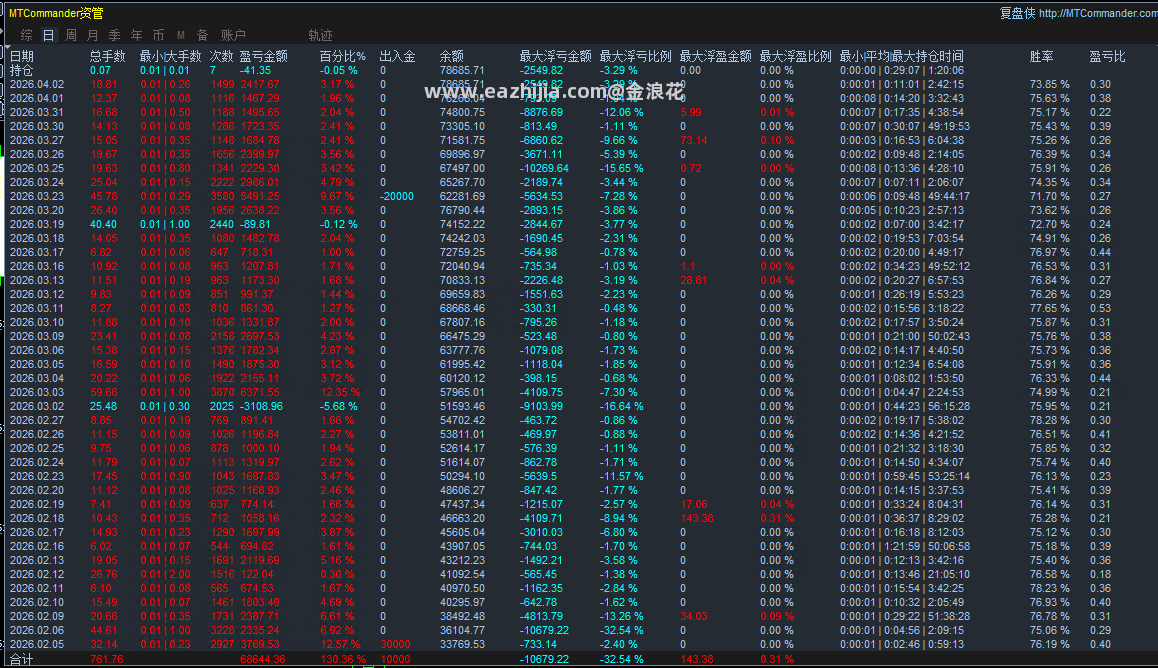Click the 6371.55 profit amount
This screenshot has height=668, width=1158.
pyautogui.click(x=259, y=392)
